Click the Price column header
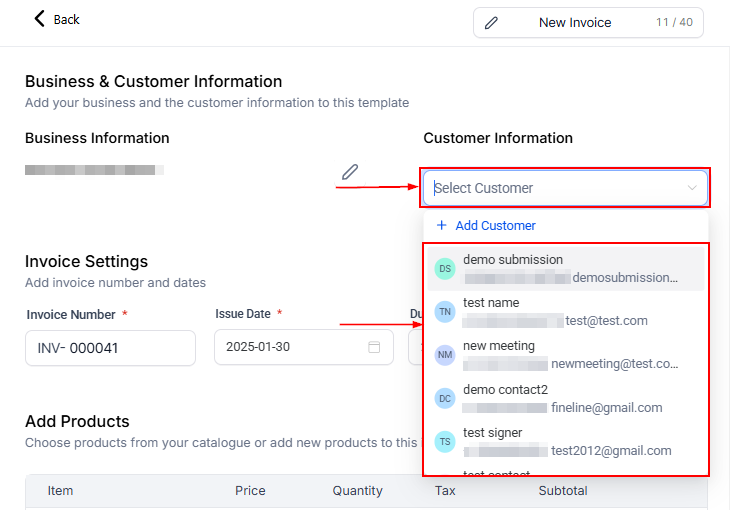 click(x=250, y=491)
